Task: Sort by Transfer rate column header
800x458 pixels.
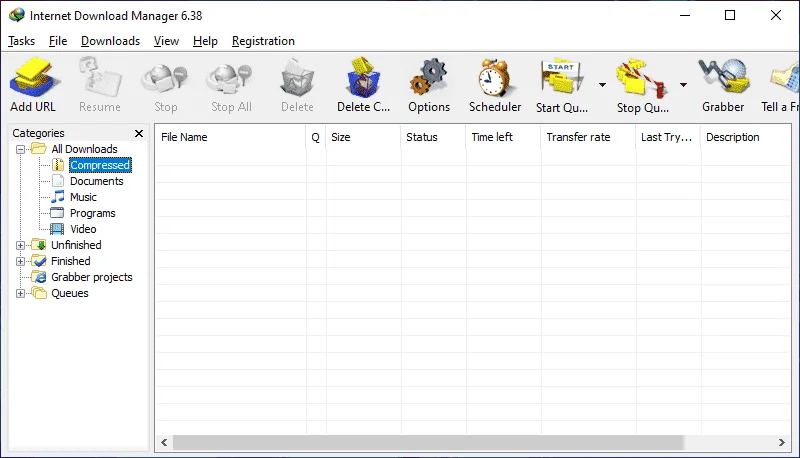Action: 588,137
